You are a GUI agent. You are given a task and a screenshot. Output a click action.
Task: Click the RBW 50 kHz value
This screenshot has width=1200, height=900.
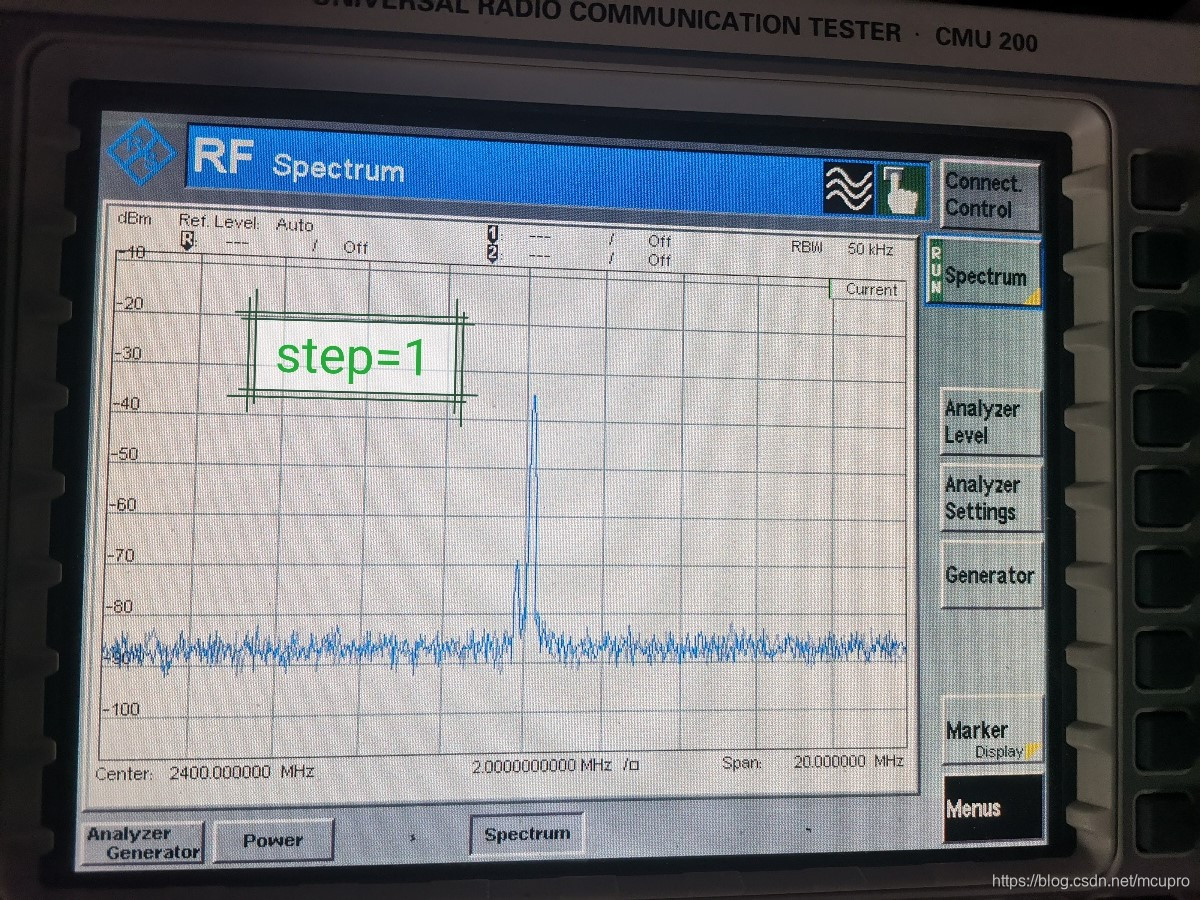(870, 248)
